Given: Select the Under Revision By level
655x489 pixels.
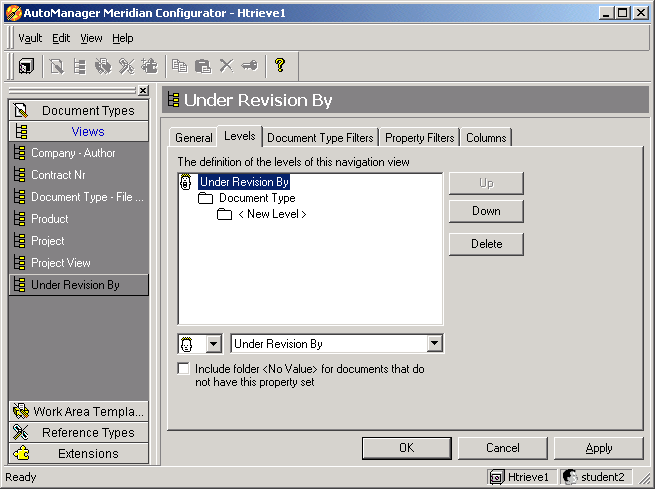Looking at the screenshot, I should click(x=244, y=182).
